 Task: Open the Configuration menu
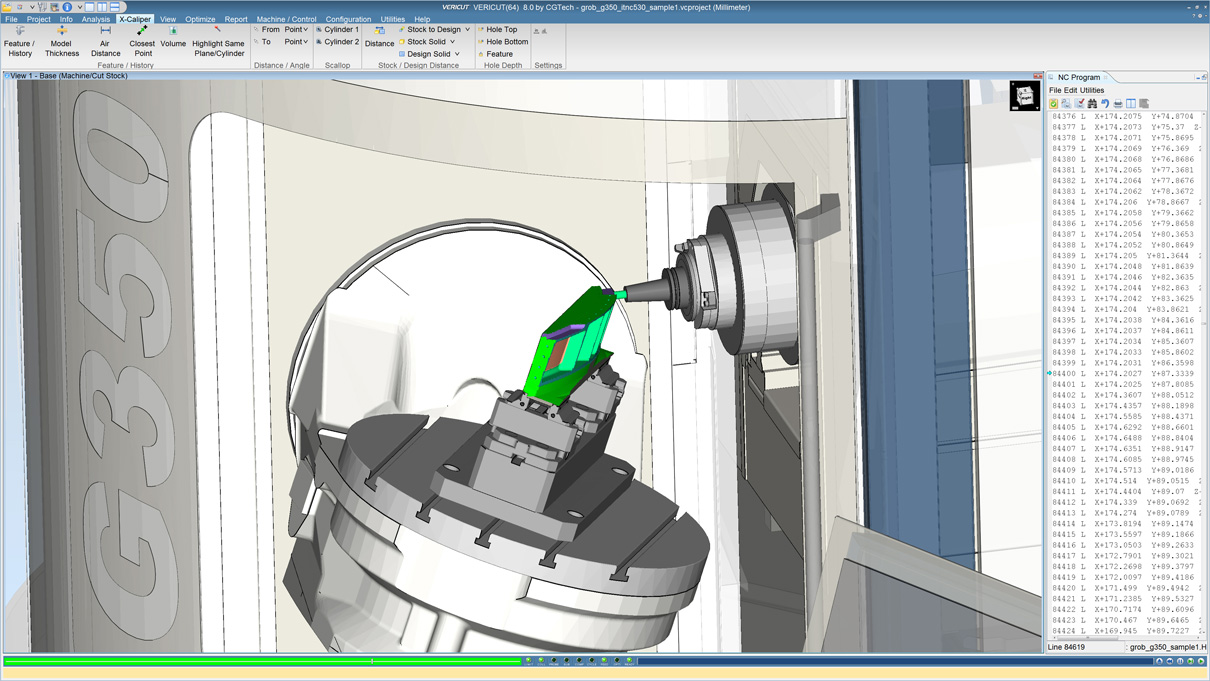(x=348, y=19)
